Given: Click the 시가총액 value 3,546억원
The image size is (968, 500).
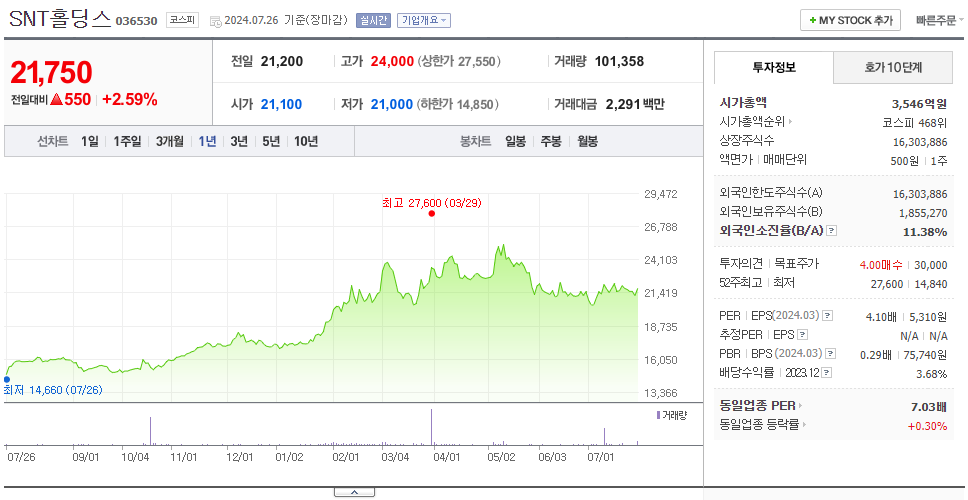Looking at the screenshot, I should tap(920, 103).
